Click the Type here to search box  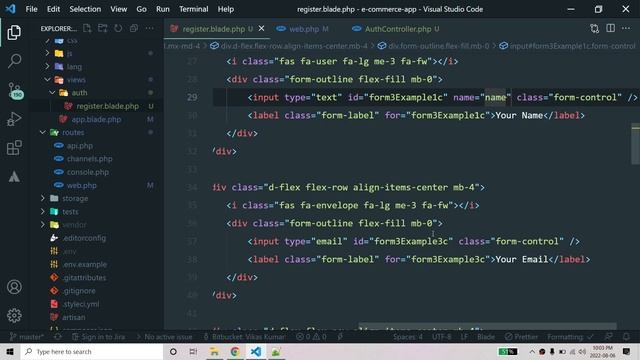coord(92,351)
